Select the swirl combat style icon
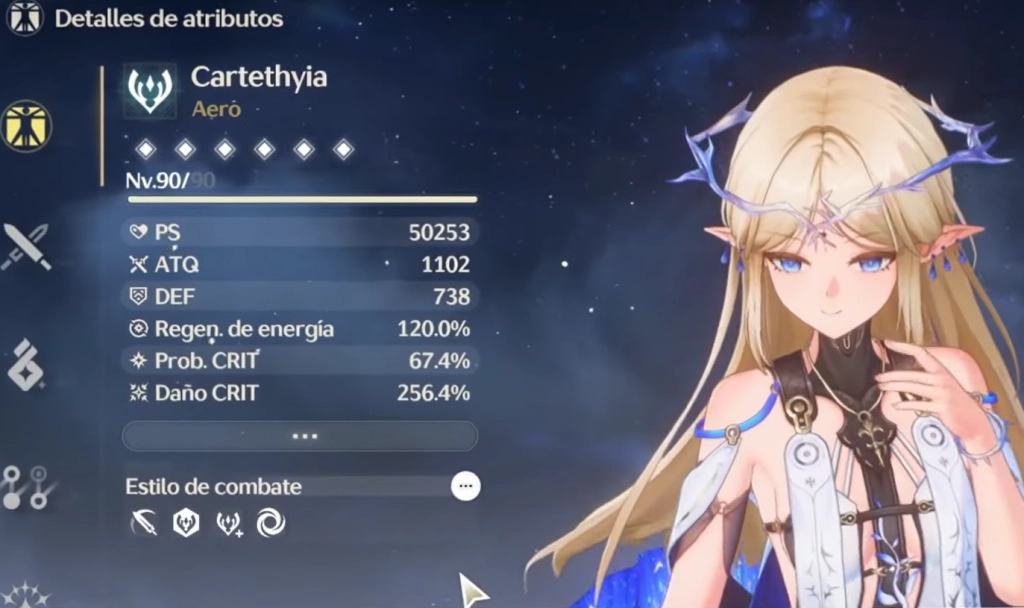 coord(271,523)
